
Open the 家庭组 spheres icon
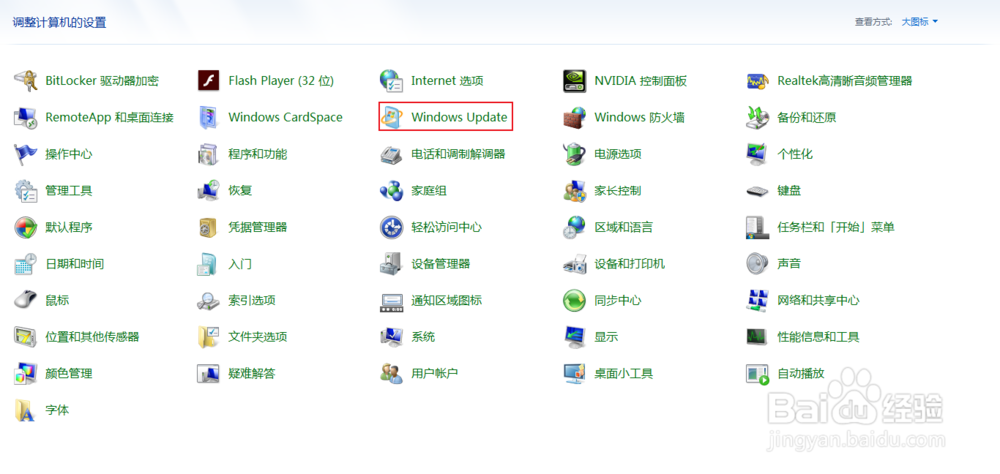coord(391,190)
